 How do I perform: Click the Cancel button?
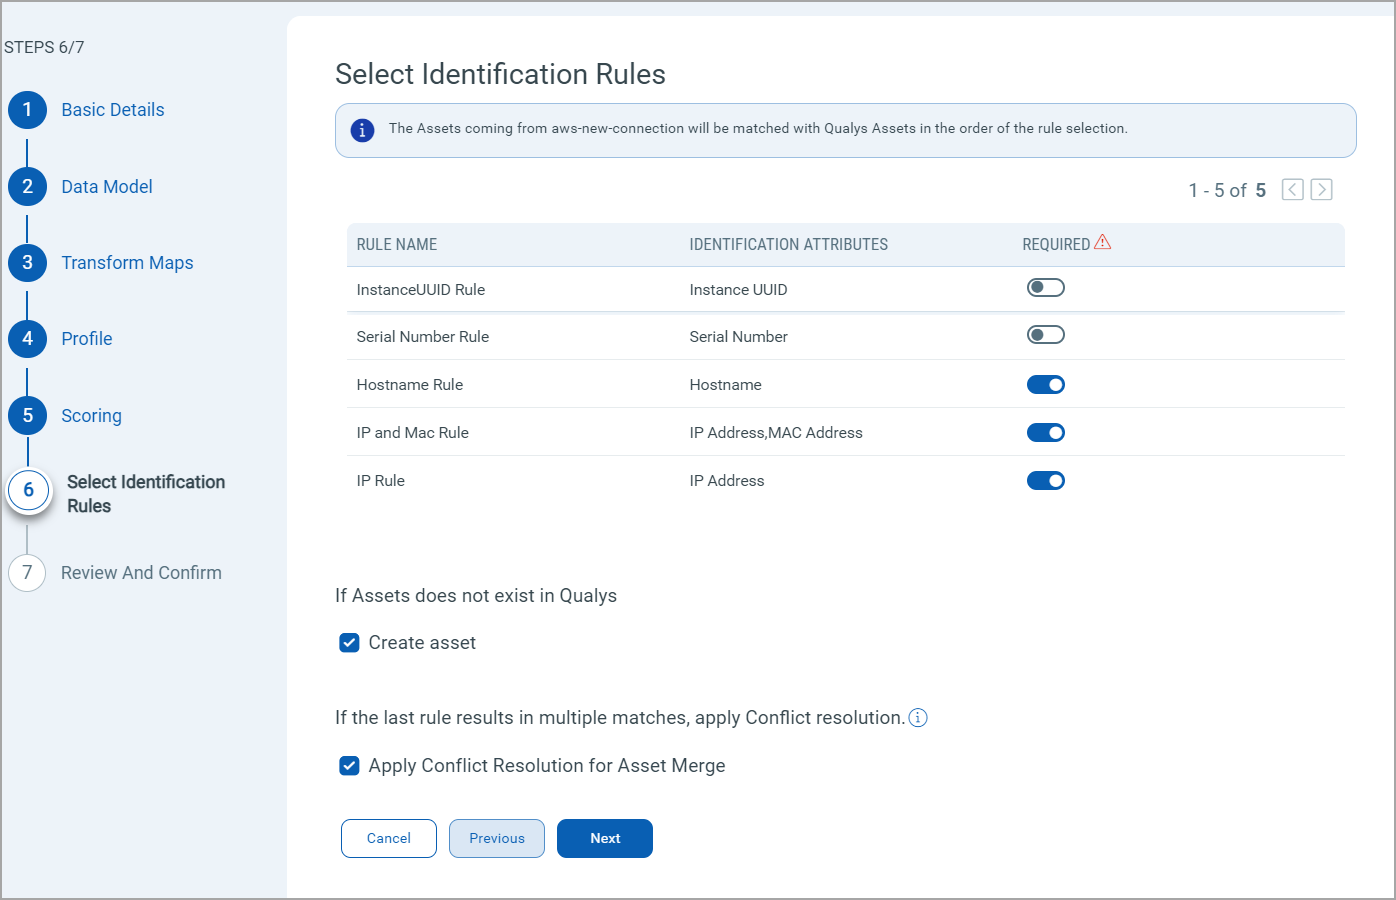coord(388,838)
